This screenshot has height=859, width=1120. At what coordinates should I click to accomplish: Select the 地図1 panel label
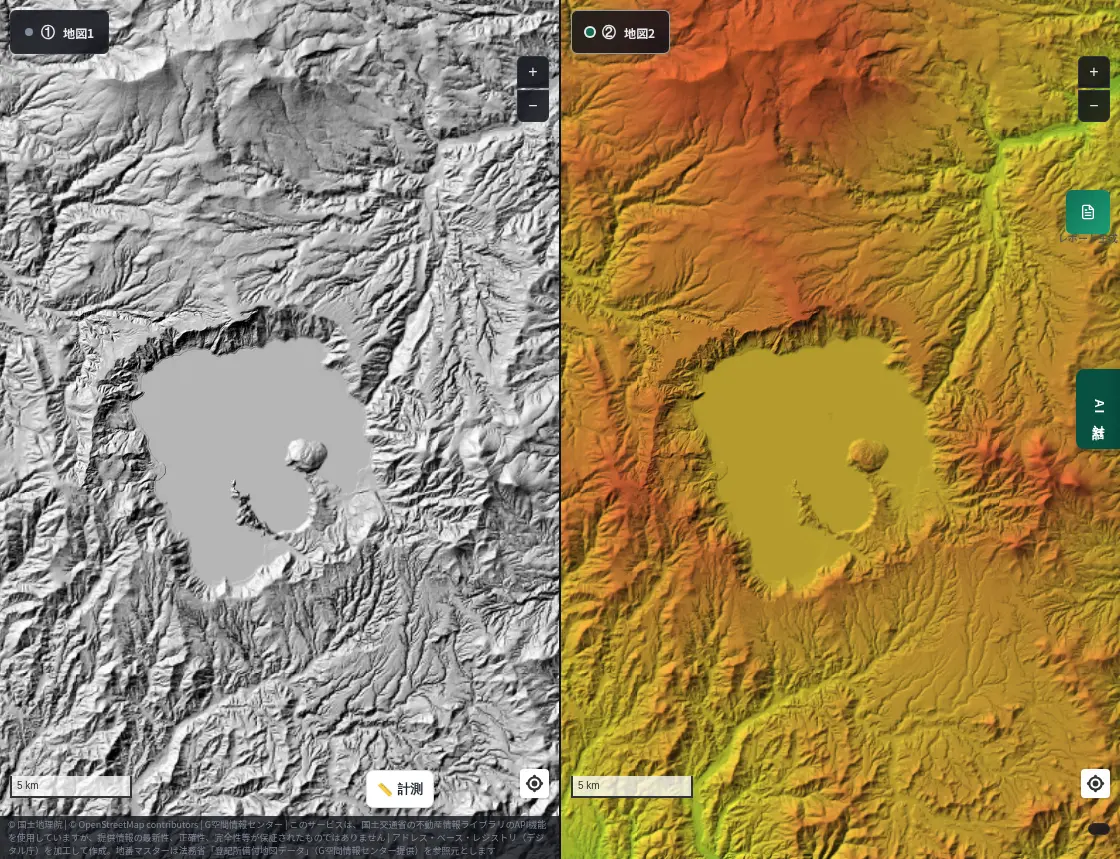[59, 32]
